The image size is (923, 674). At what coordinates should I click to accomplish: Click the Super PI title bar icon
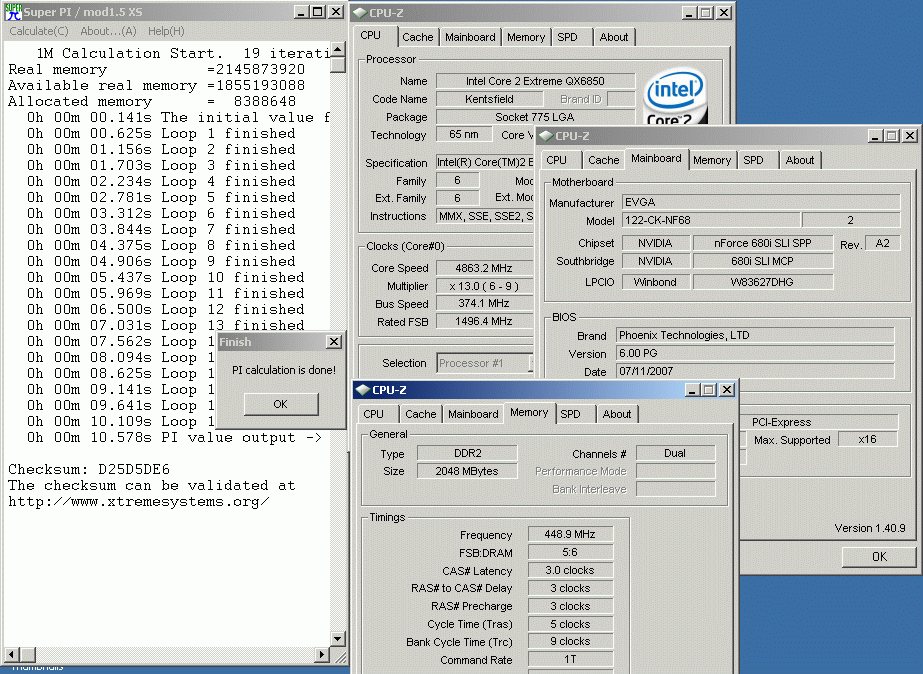(13, 12)
